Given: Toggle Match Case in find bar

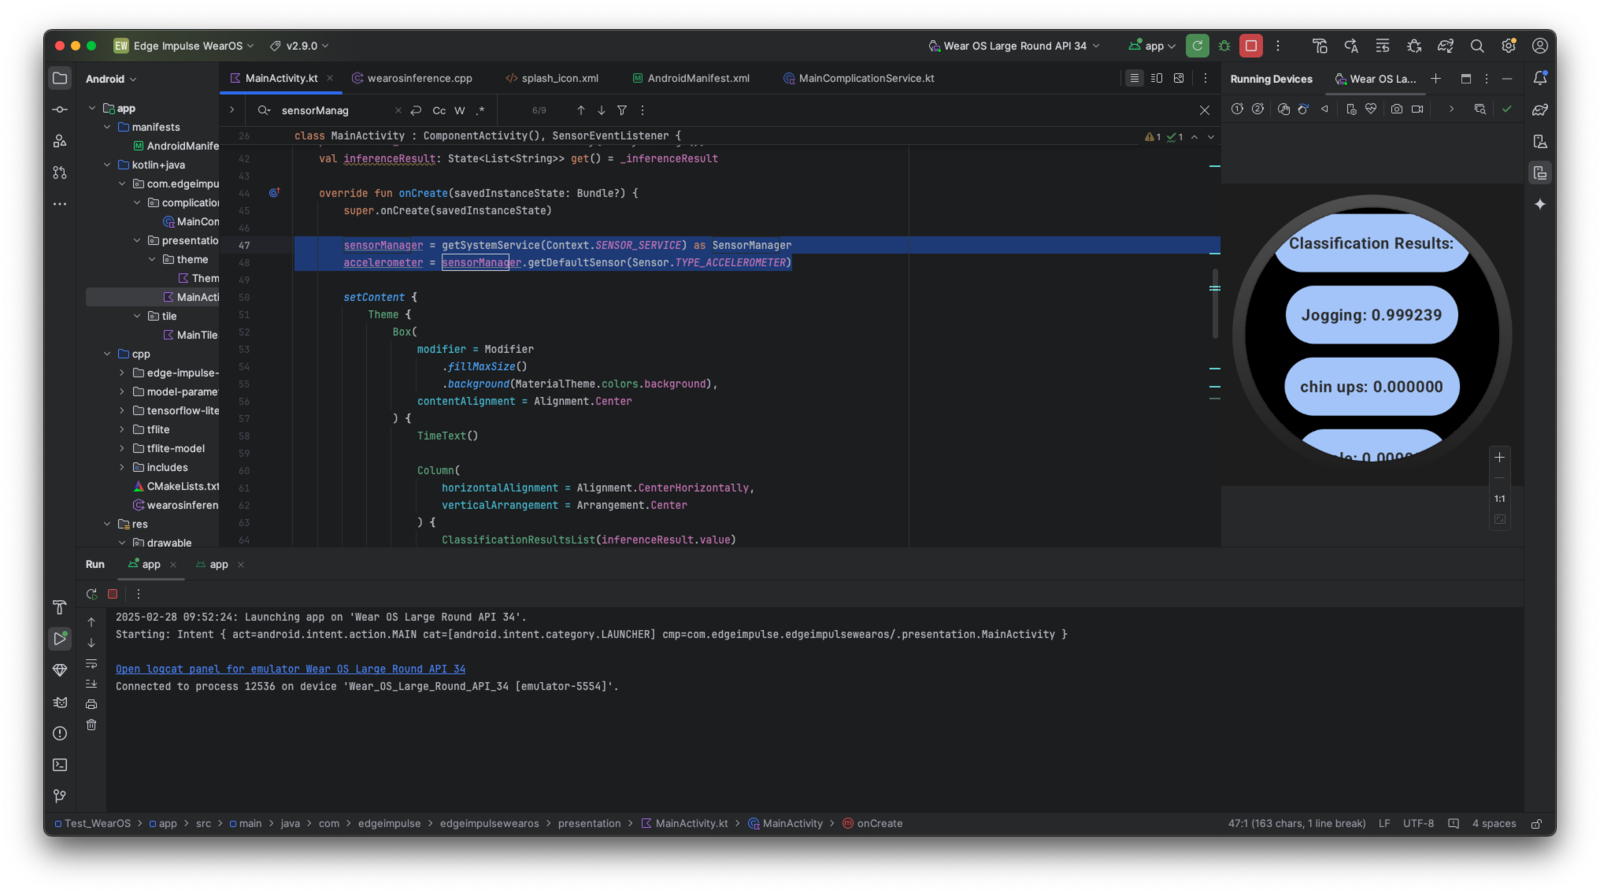Looking at the screenshot, I should point(439,111).
